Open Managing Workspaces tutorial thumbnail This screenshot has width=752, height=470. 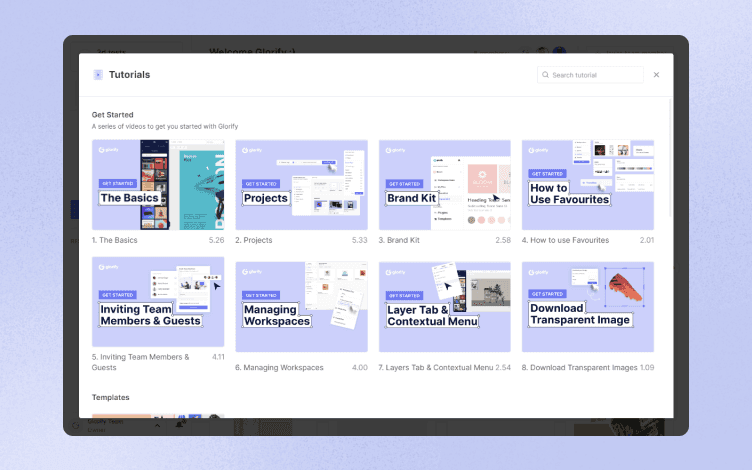click(x=301, y=307)
